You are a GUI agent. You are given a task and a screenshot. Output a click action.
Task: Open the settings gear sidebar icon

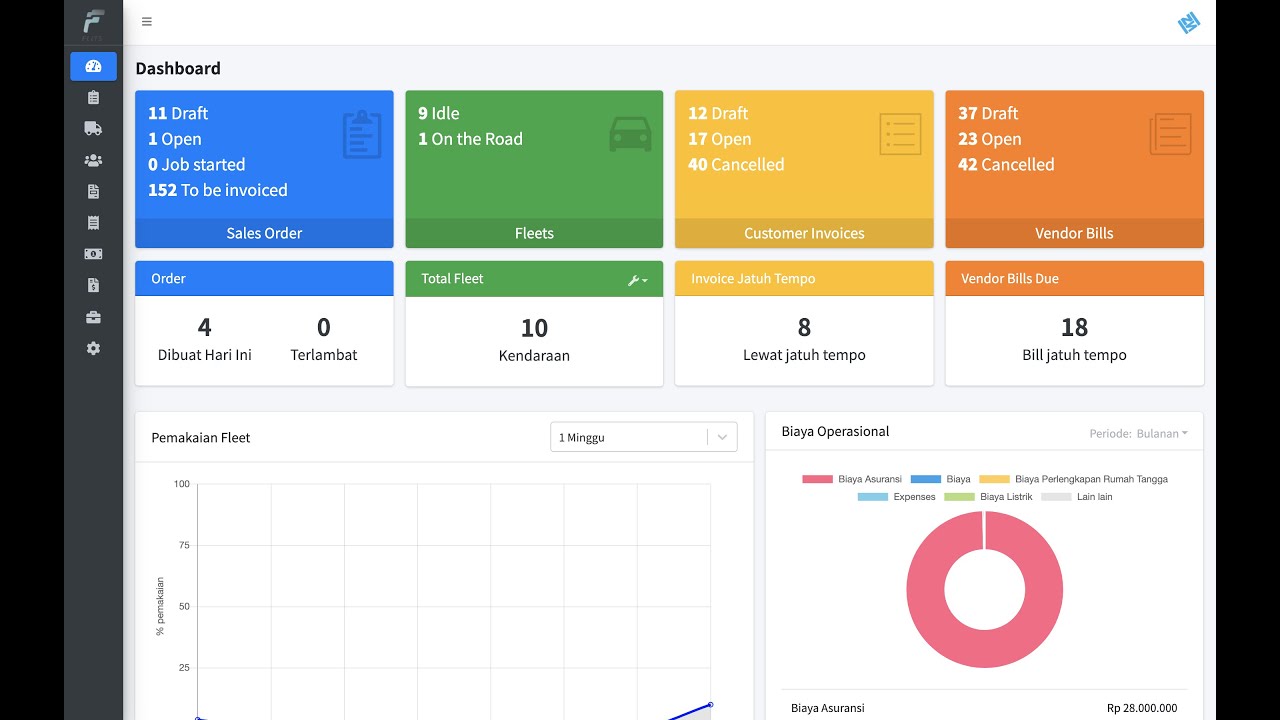[x=93, y=348]
